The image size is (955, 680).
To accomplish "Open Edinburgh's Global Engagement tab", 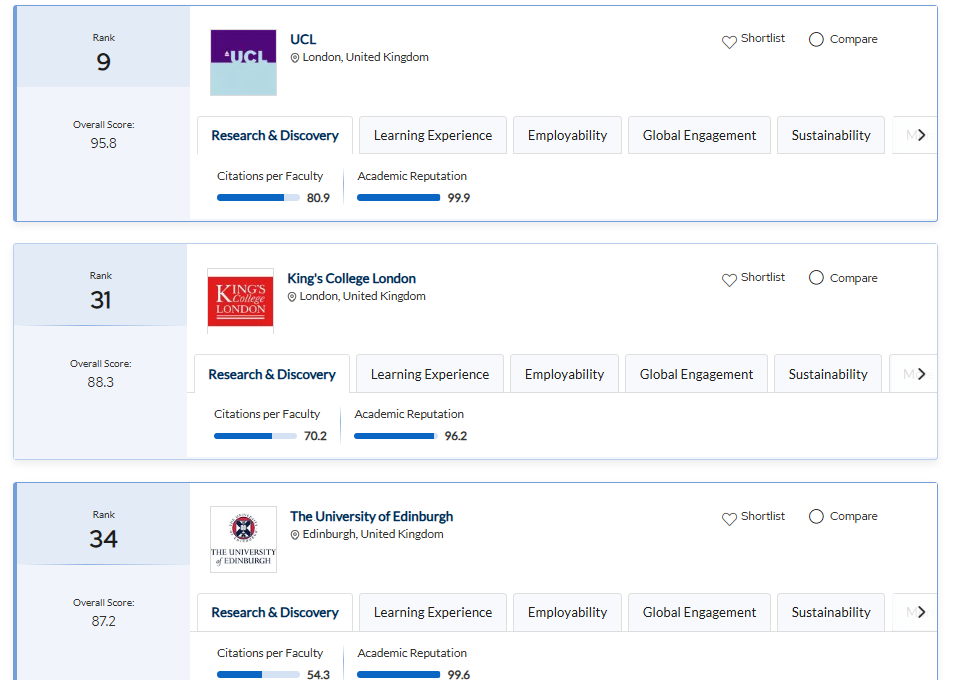I will coord(699,612).
